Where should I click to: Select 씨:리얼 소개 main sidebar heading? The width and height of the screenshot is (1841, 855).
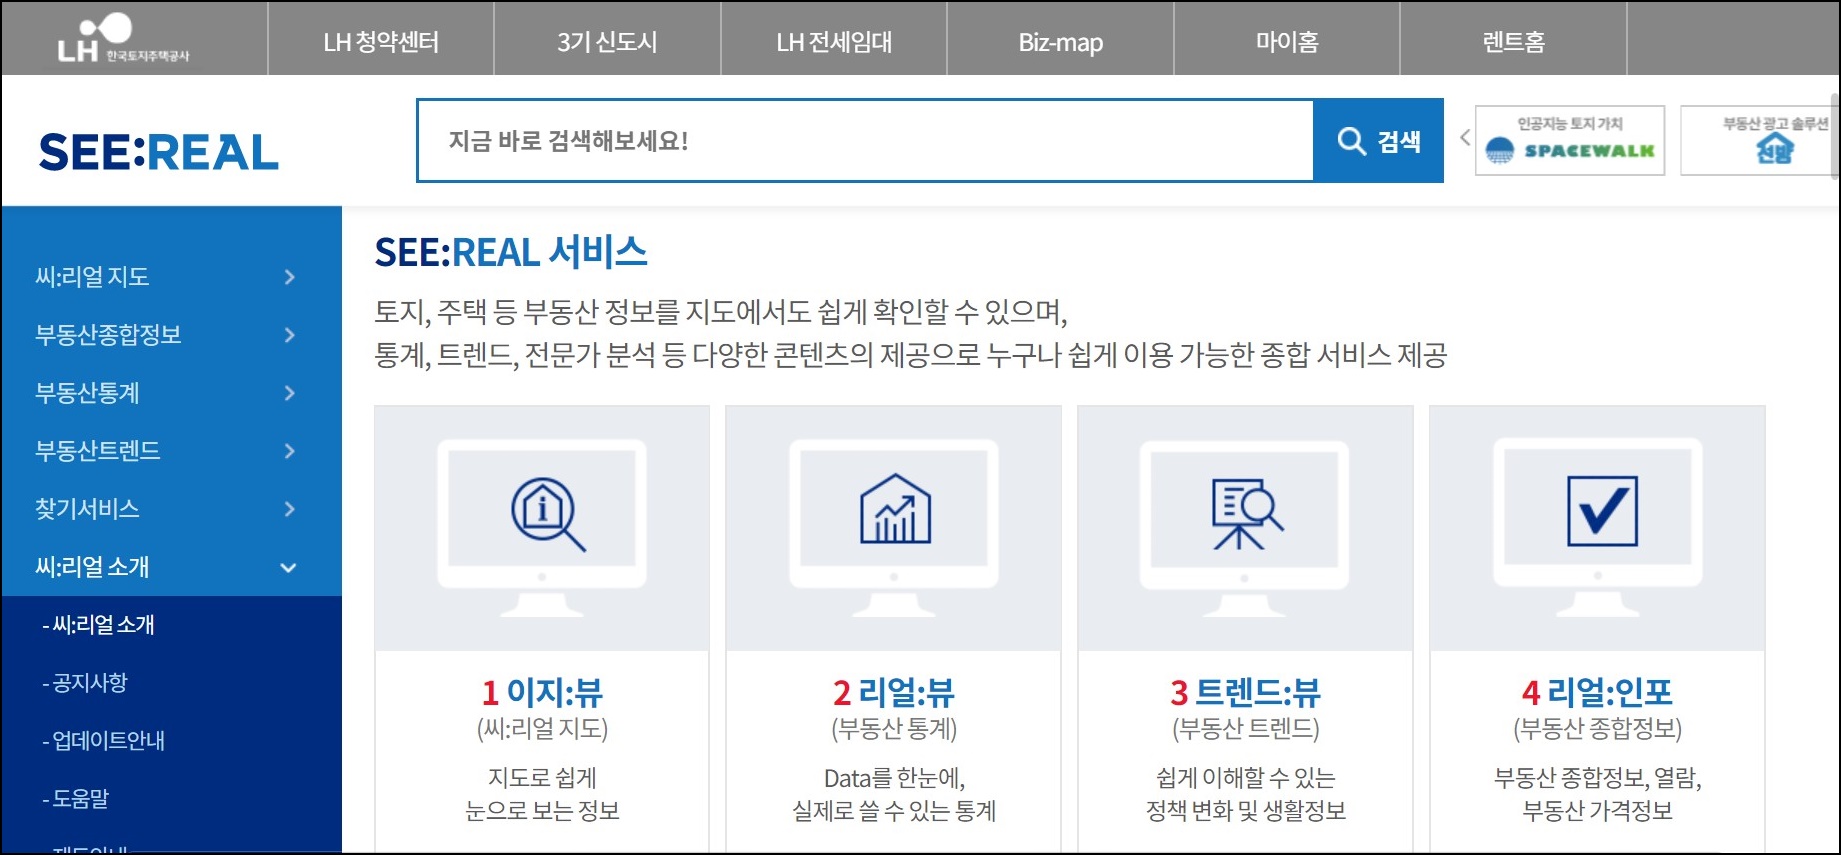[x=92, y=567]
